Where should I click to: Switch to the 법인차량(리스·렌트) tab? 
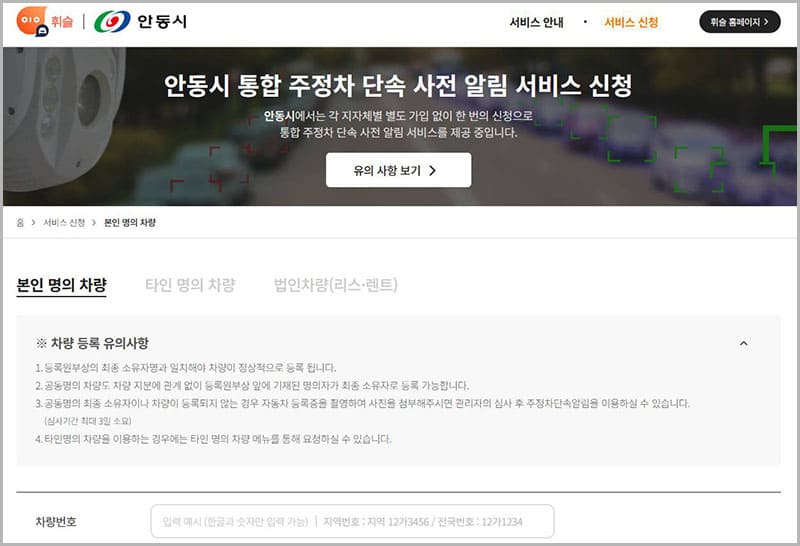click(336, 285)
